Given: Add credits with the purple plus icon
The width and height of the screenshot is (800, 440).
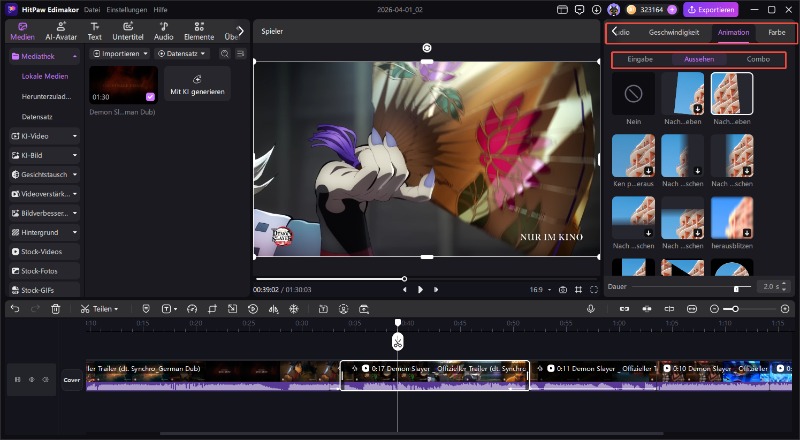Looking at the screenshot, I should tap(672, 10).
